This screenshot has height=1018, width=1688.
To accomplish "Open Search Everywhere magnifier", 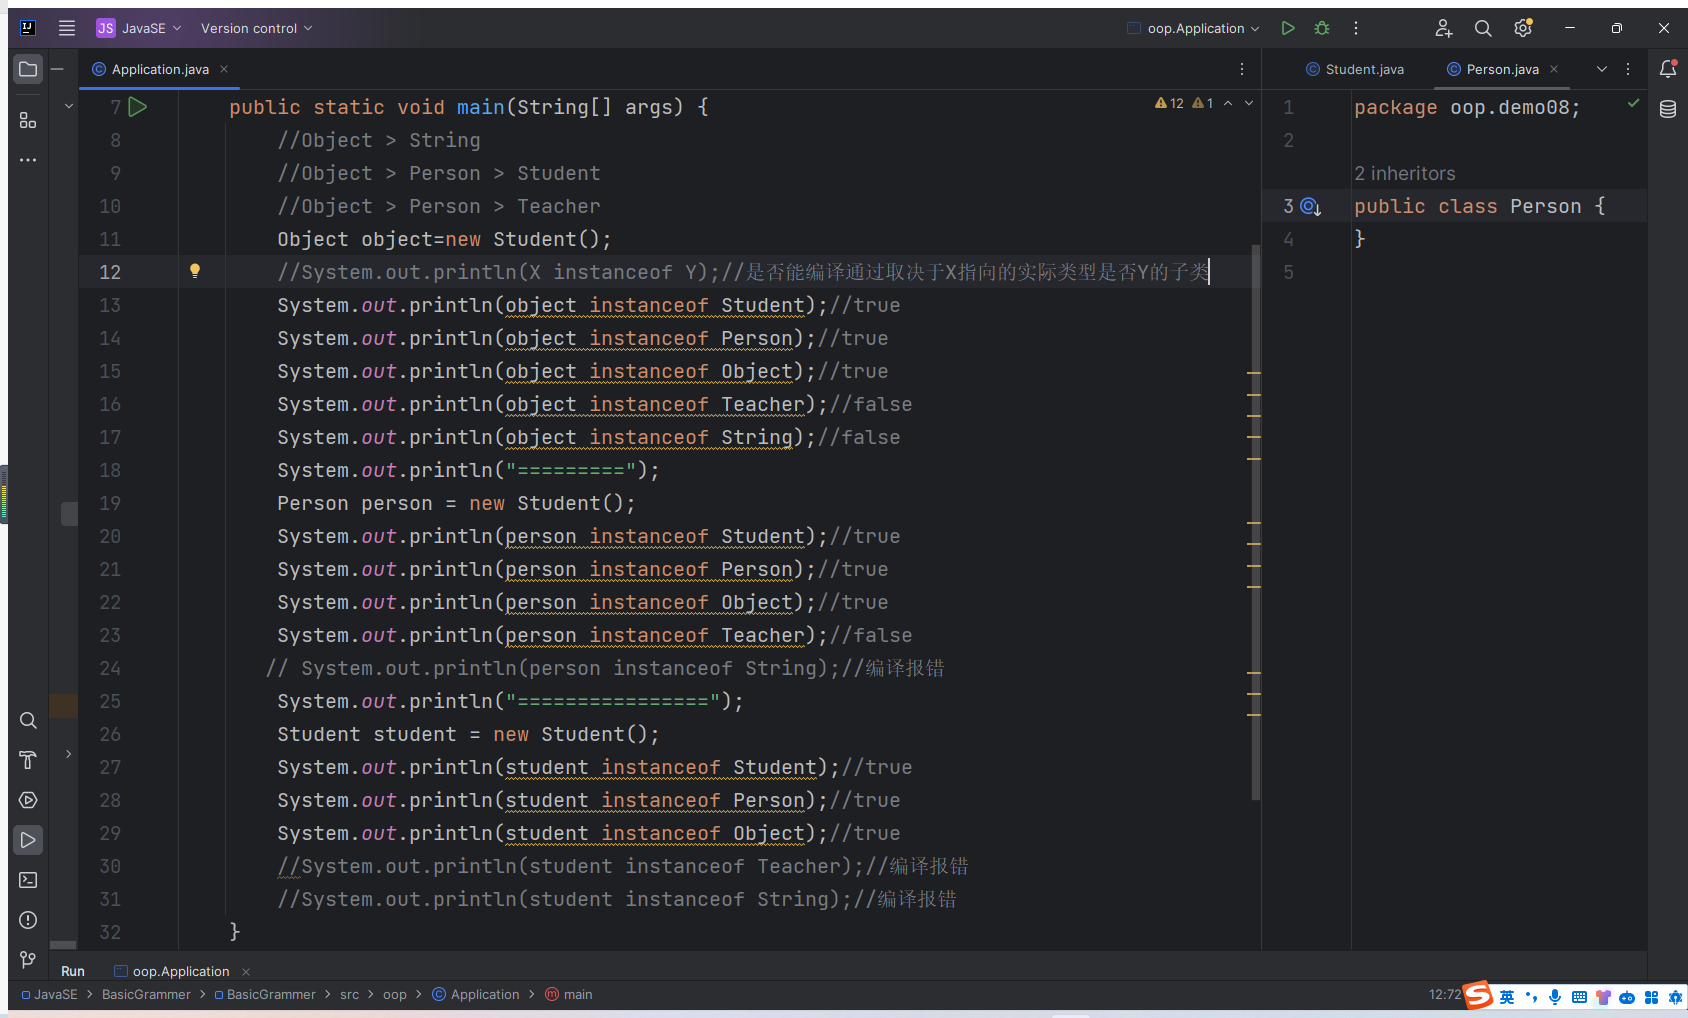I will click(1483, 28).
